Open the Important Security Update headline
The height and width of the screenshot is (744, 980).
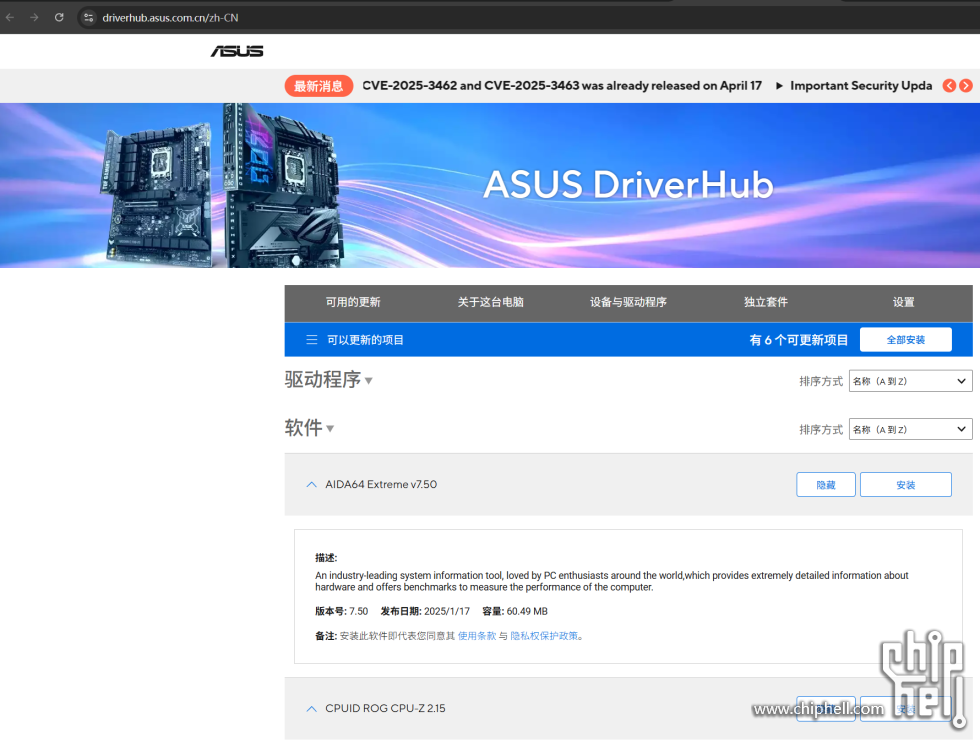tap(861, 86)
